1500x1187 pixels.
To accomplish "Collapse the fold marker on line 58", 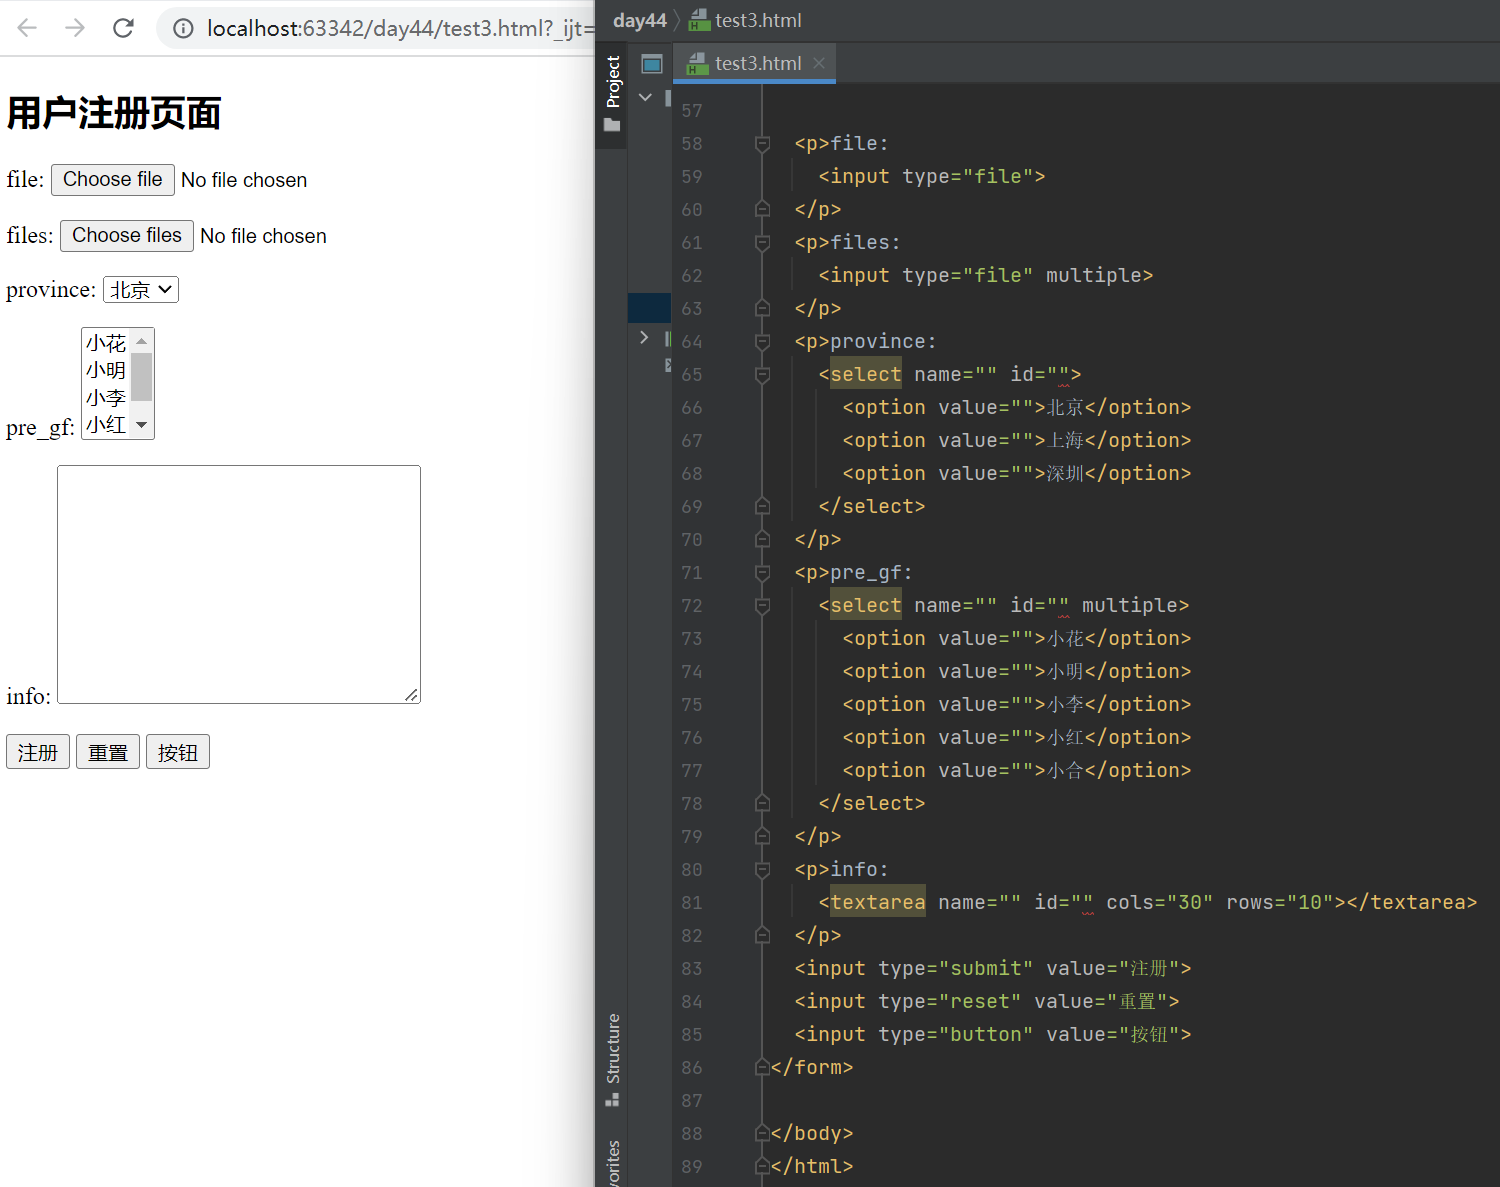I will point(762,144).
